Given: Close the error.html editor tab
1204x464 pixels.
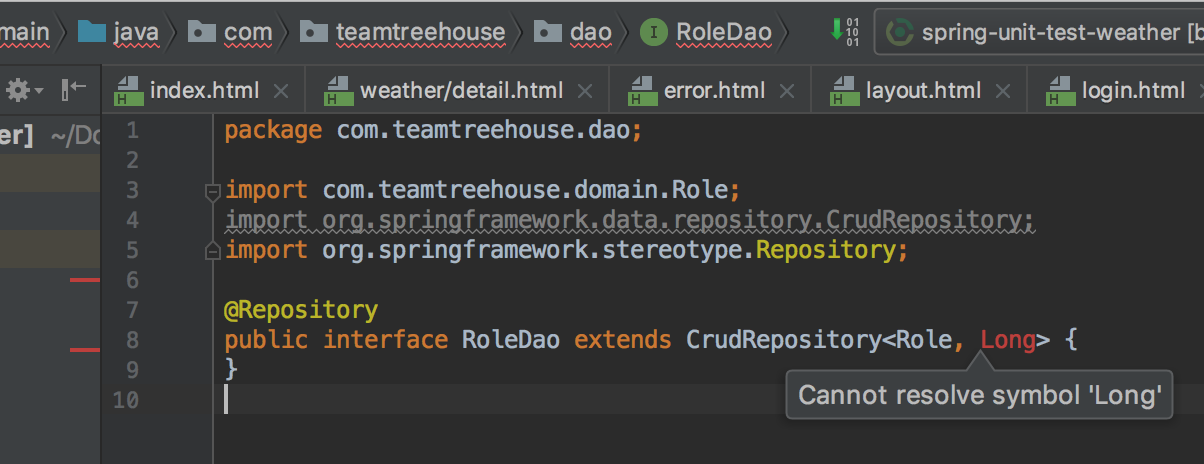Looking at the screenshot, I should coord(787,92).
